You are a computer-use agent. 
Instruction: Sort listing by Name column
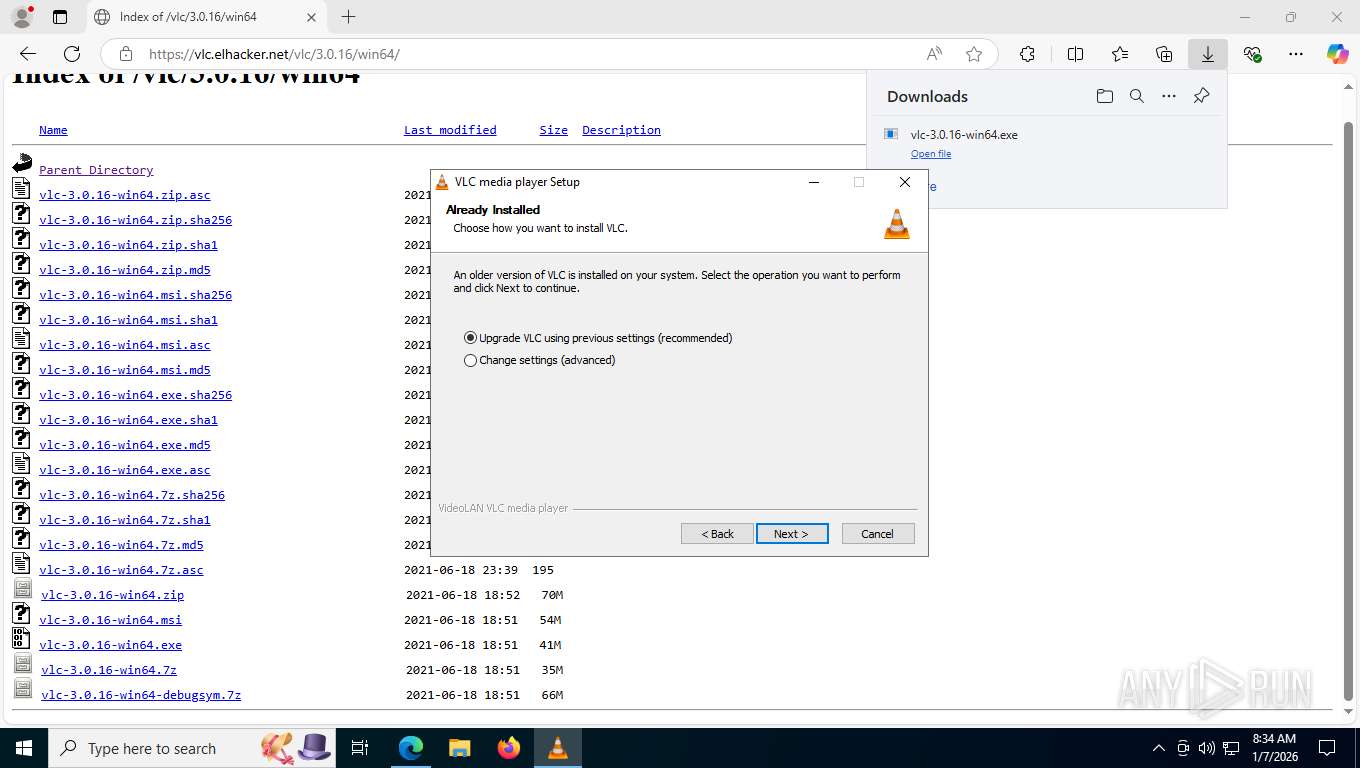[x=53, y=130]
